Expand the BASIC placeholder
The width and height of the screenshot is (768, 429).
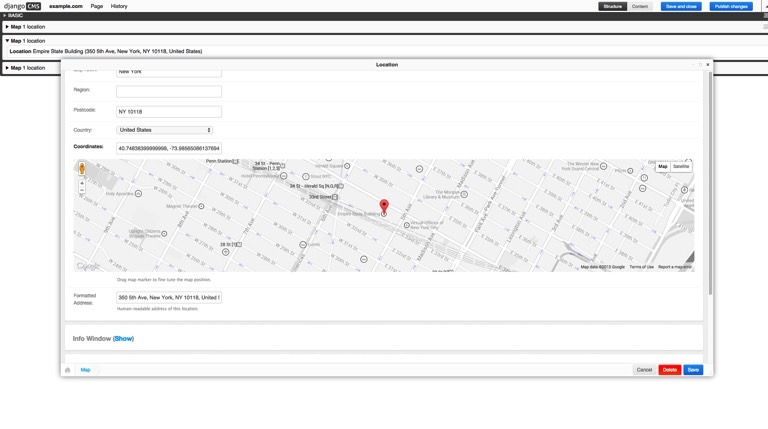click(x=5, y=16)
